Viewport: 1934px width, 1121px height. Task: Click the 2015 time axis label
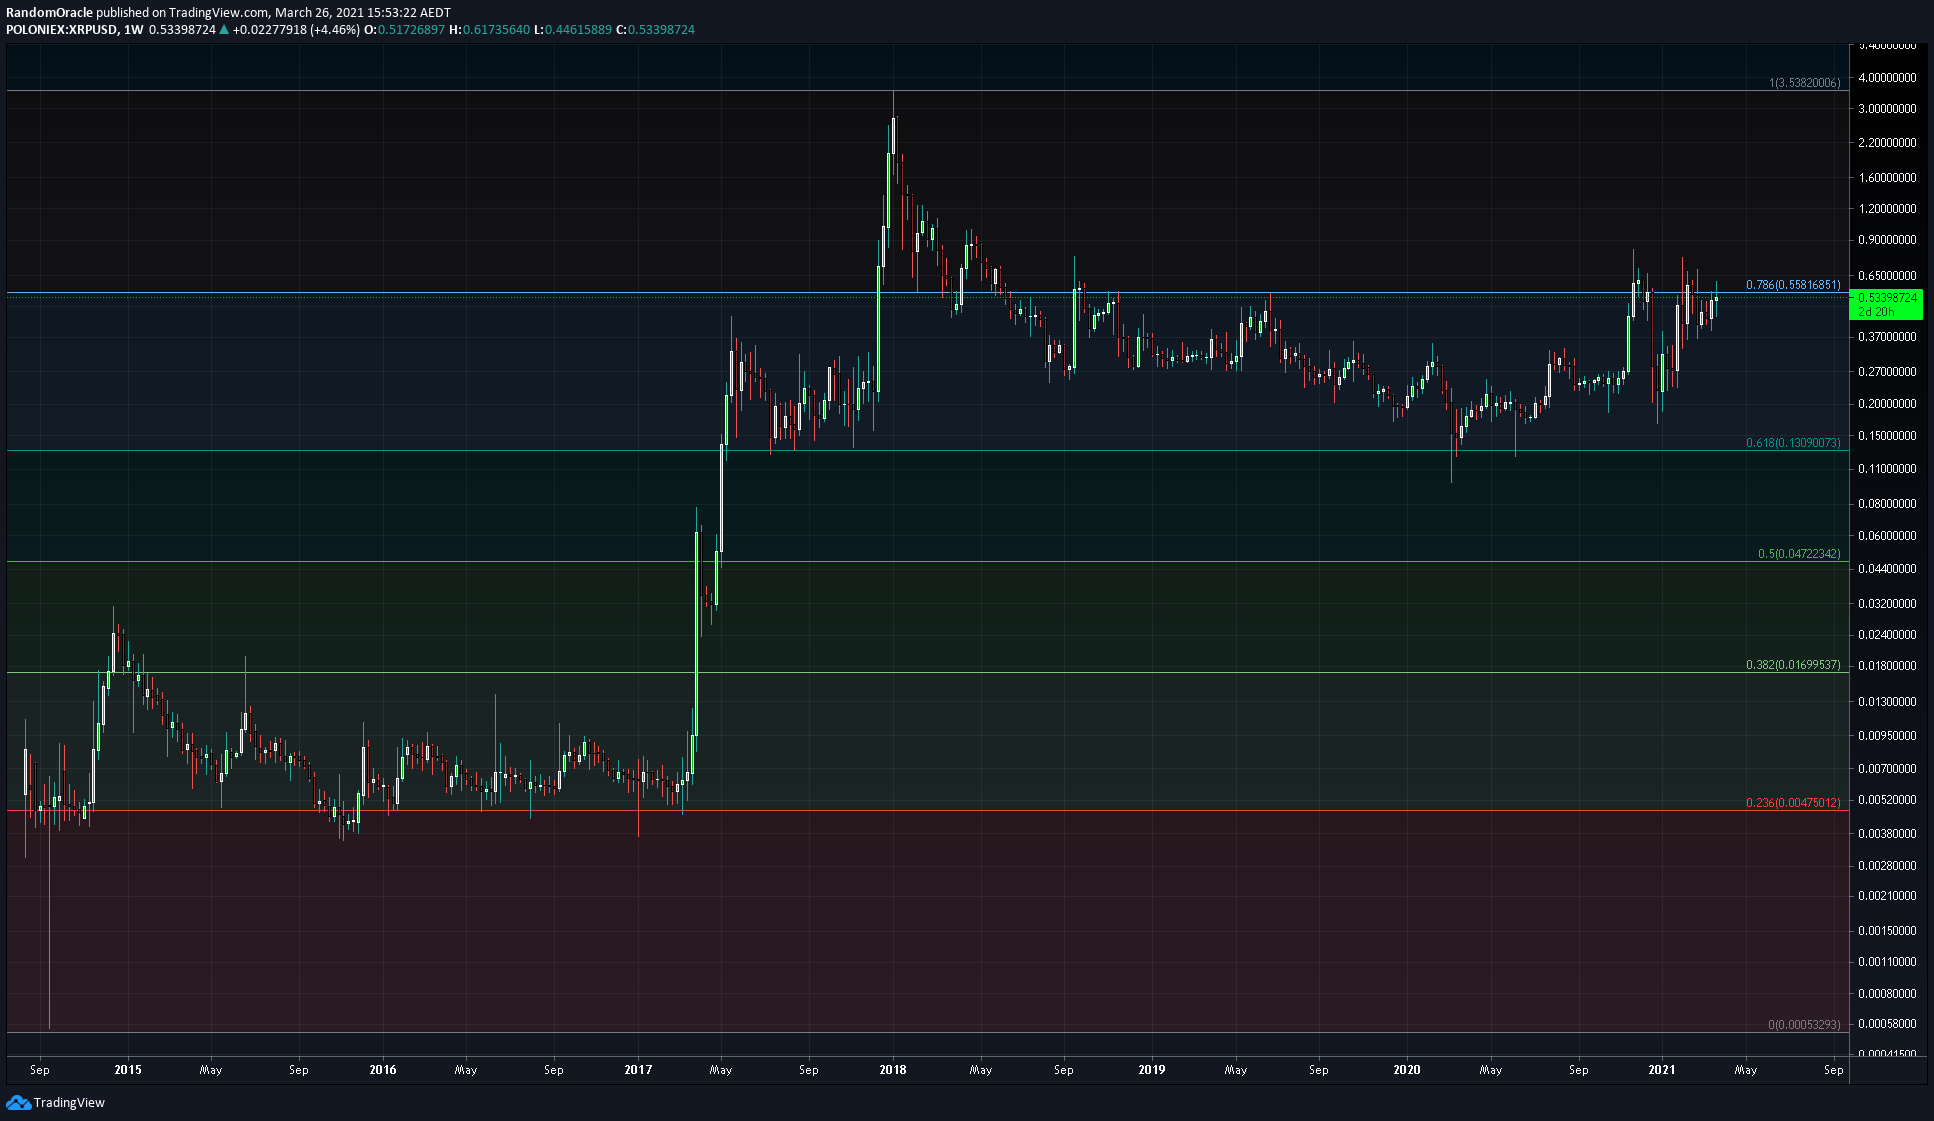pos(128,1070)
